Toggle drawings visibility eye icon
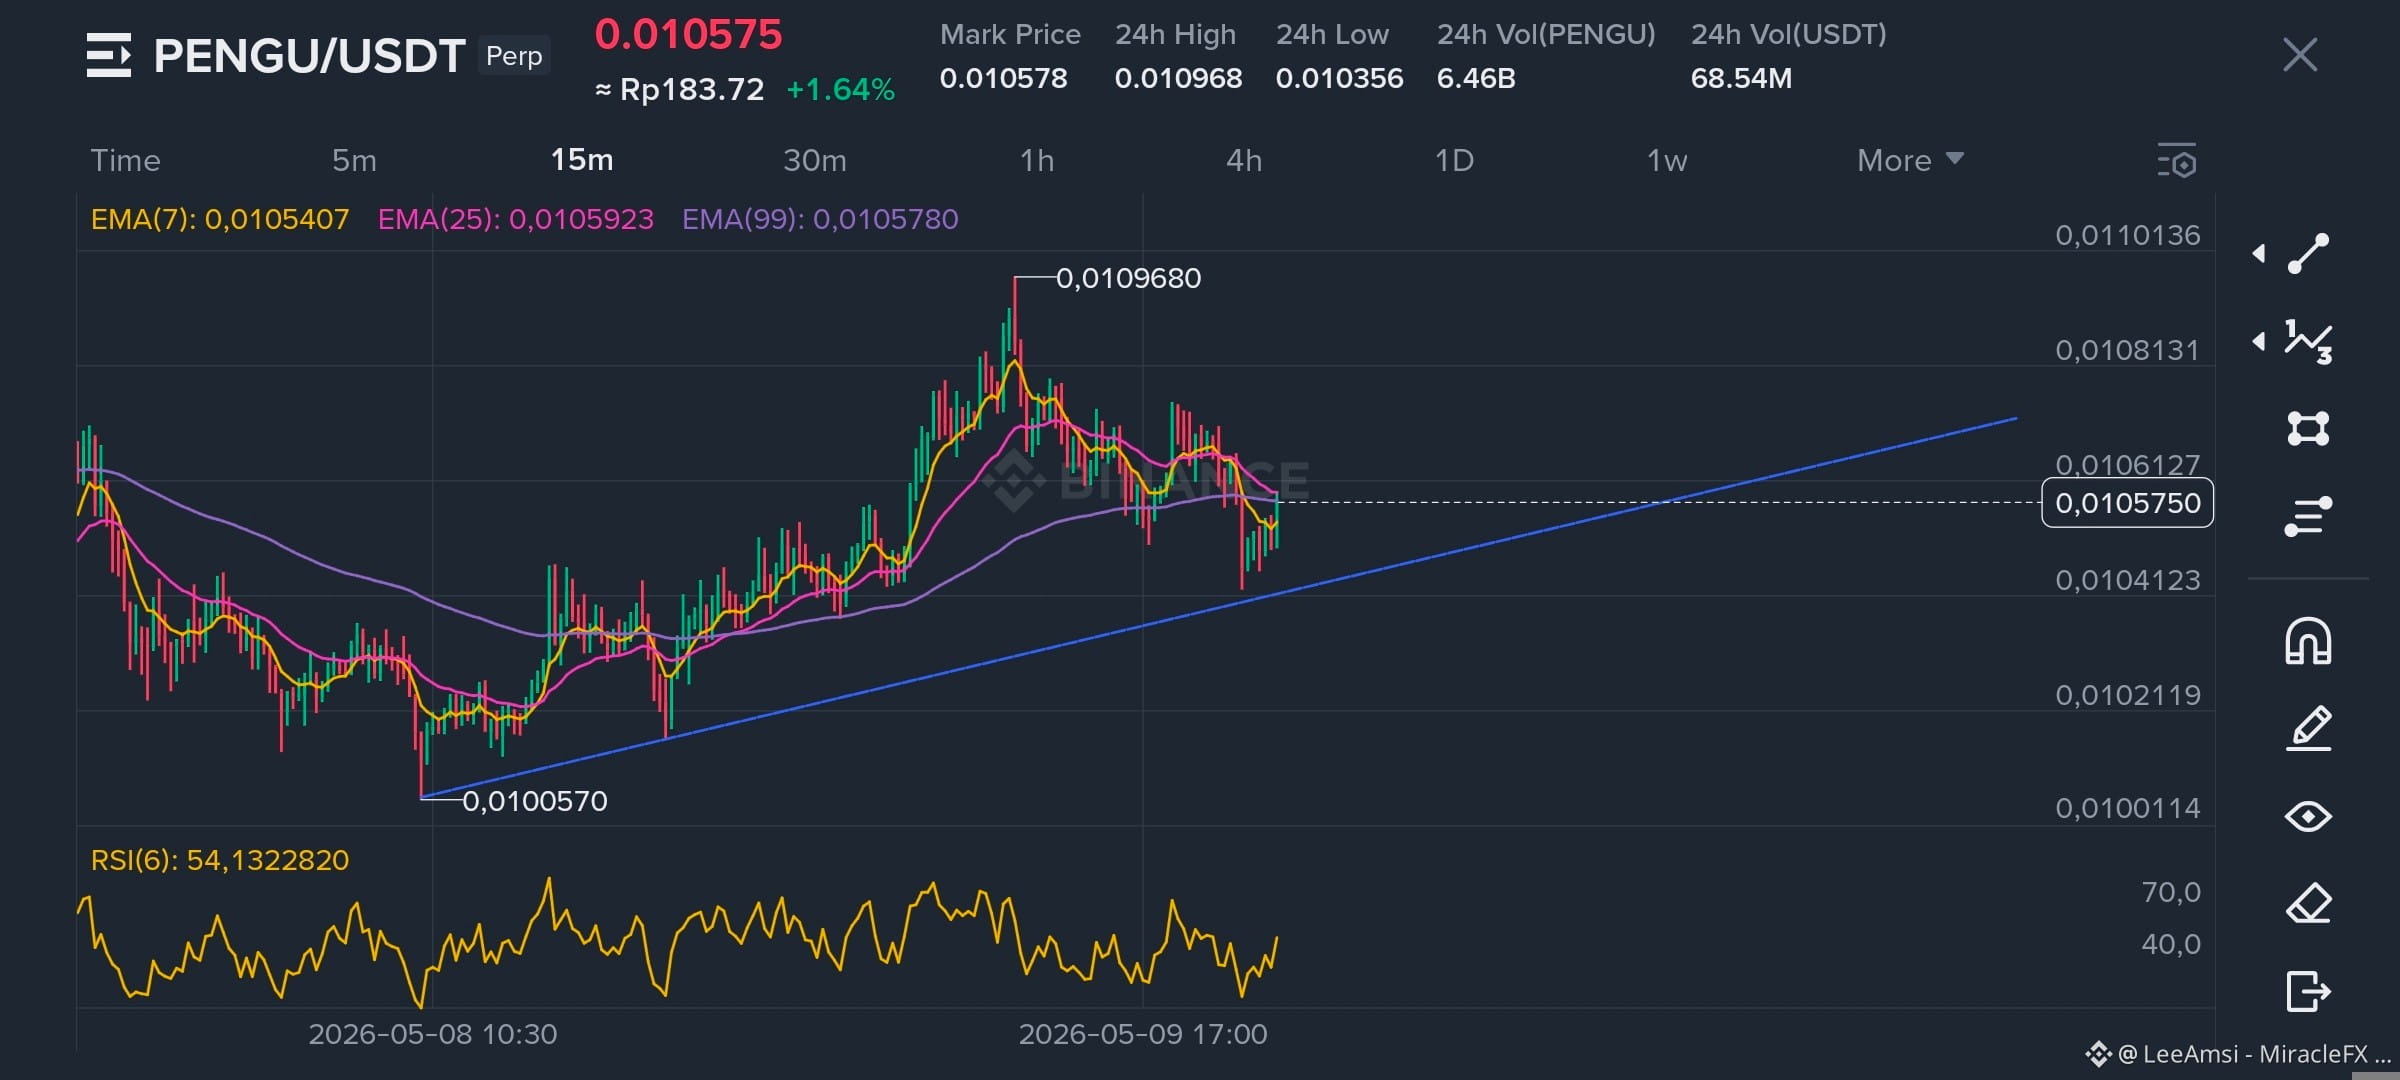2400x1080 pixels. pyautogui.click(x=2308, y=817)
